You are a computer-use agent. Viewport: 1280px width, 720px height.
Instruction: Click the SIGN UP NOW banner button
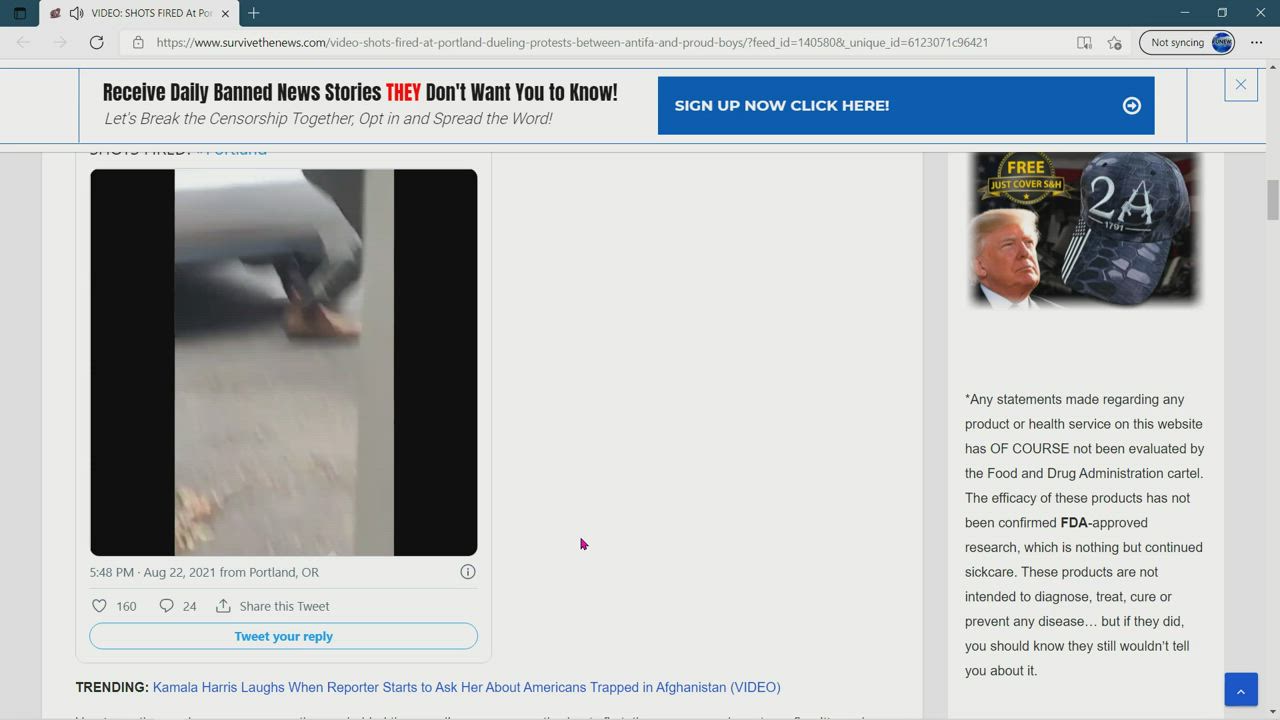[905, 105]
